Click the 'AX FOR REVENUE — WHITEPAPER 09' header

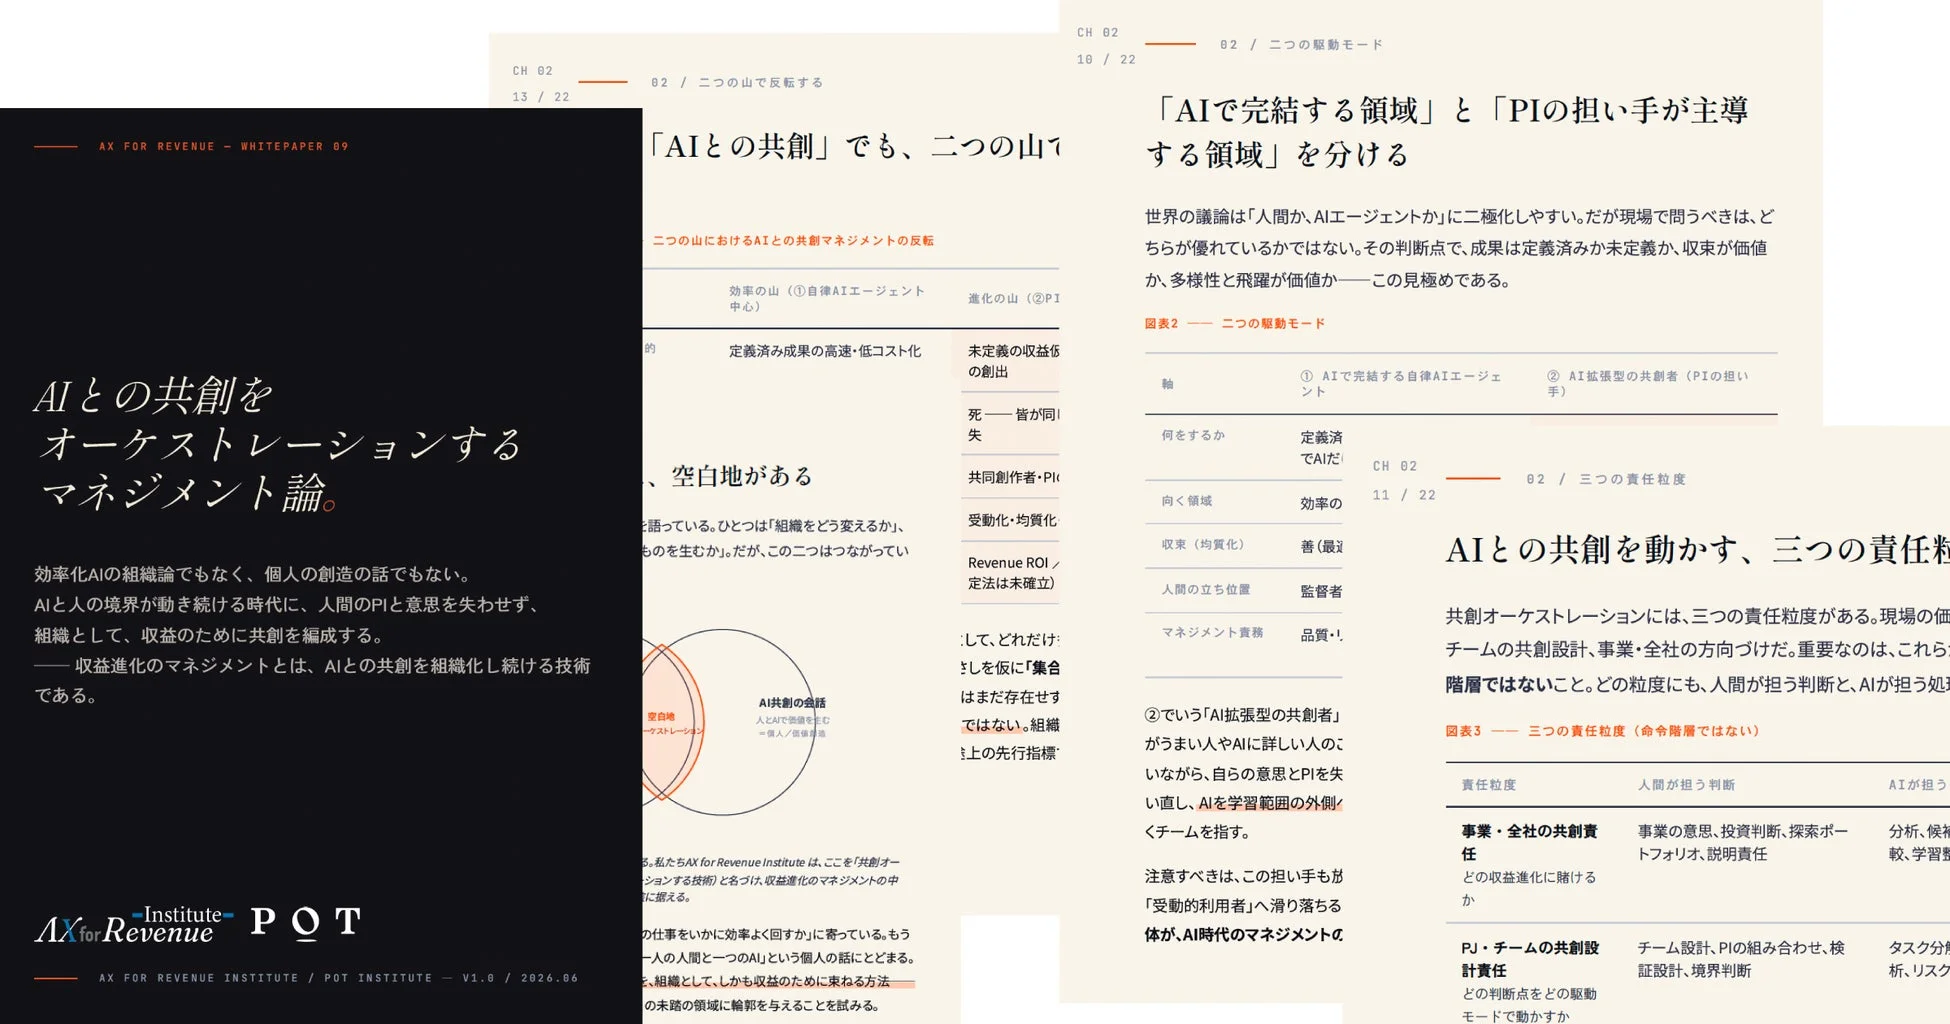(224, 146)
